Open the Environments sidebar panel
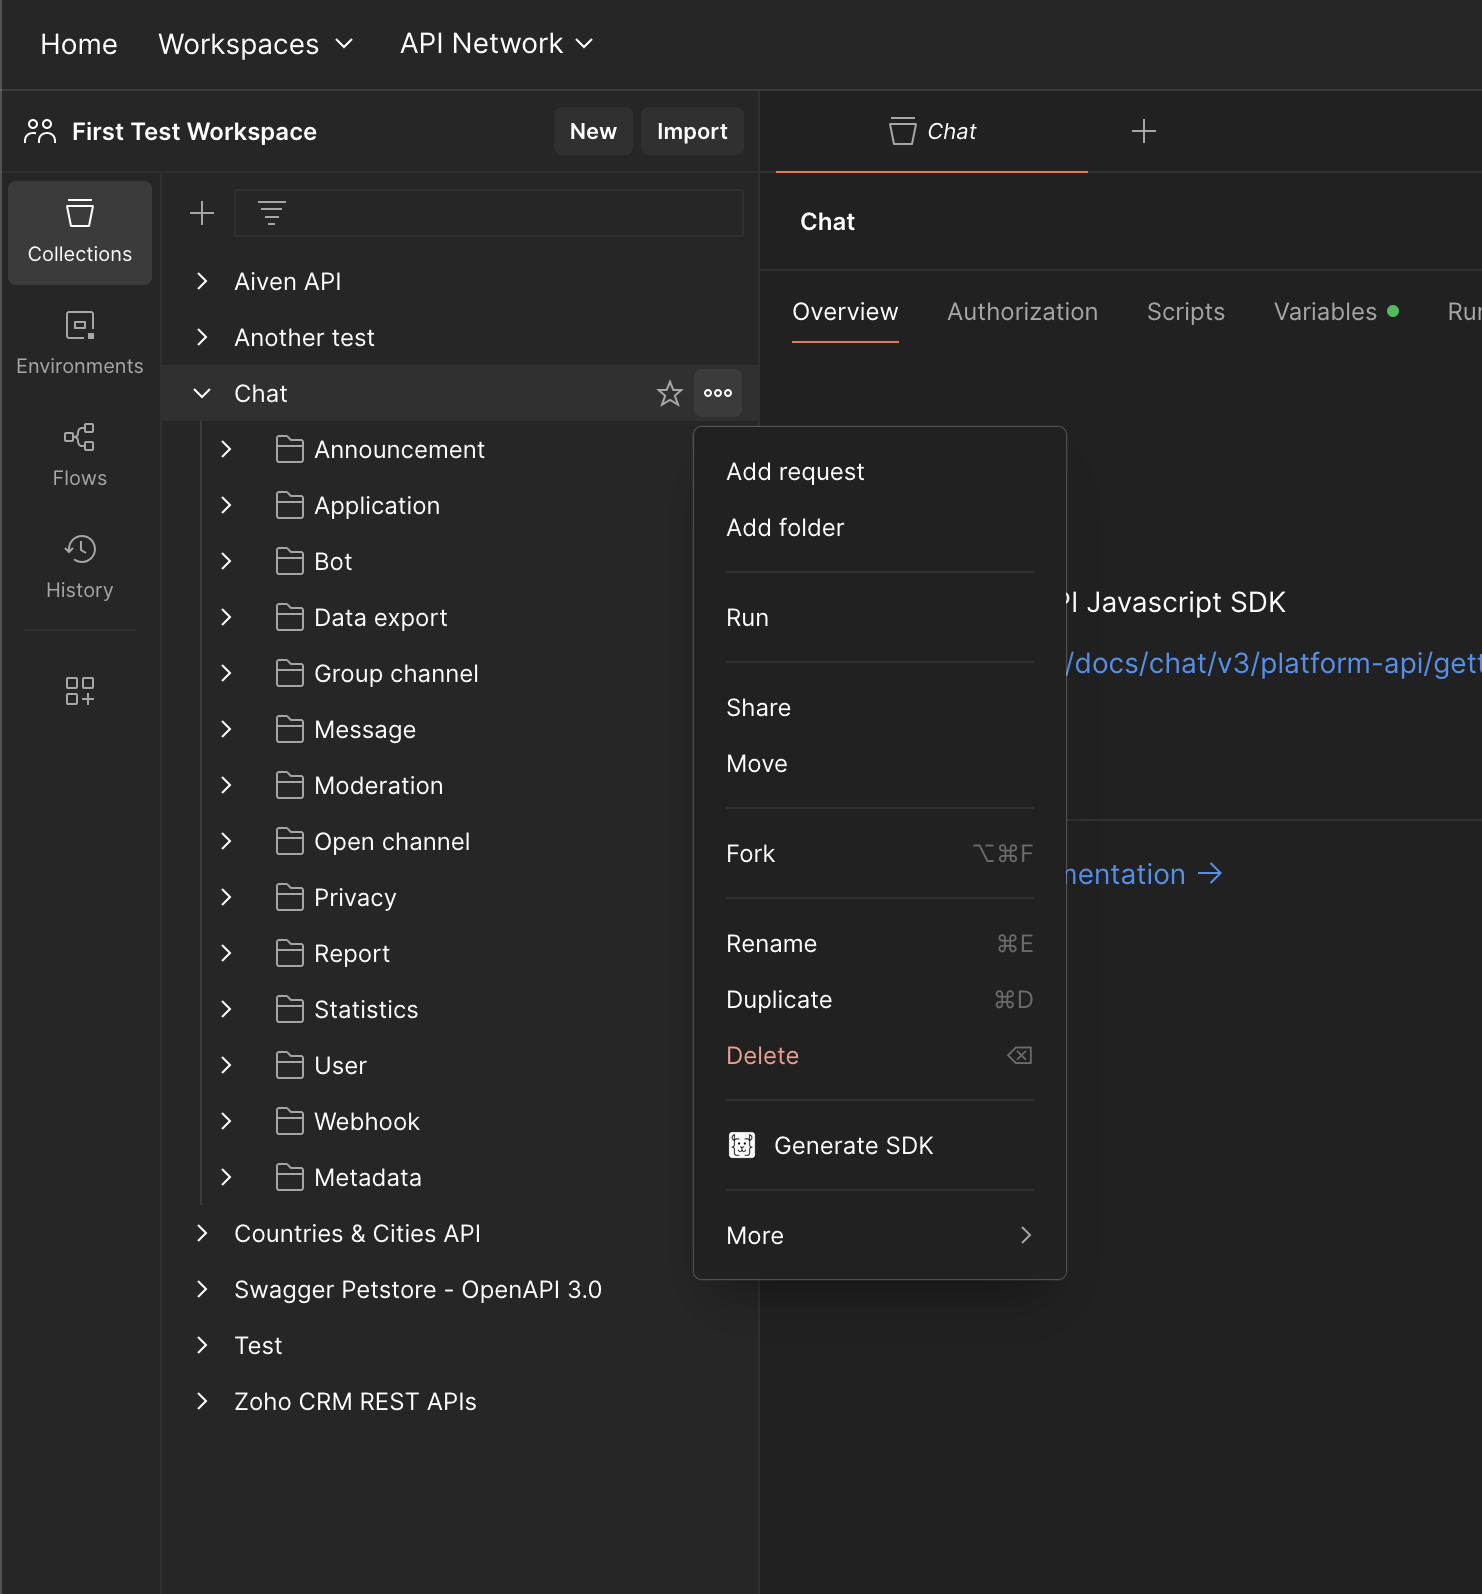The height and width of the screenshot is (1594, 1482). [80, 343]
